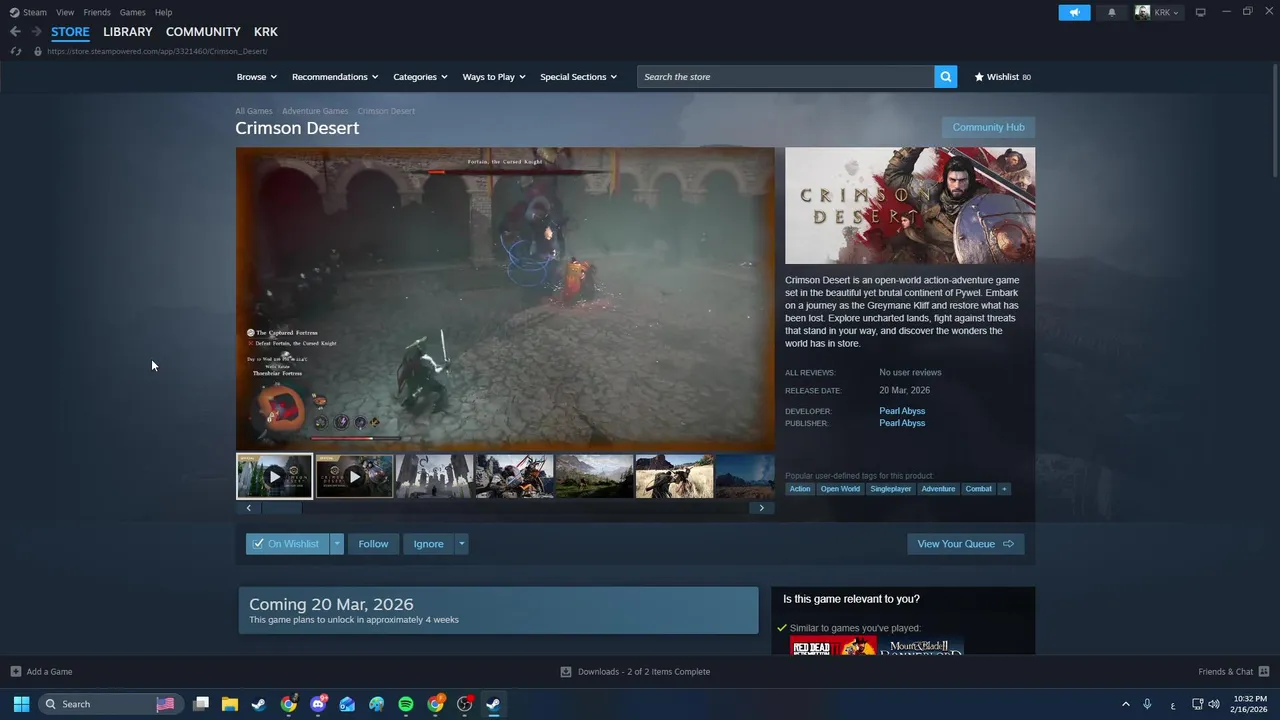Switch to Big Picture mode icon

coord(1201,12)
